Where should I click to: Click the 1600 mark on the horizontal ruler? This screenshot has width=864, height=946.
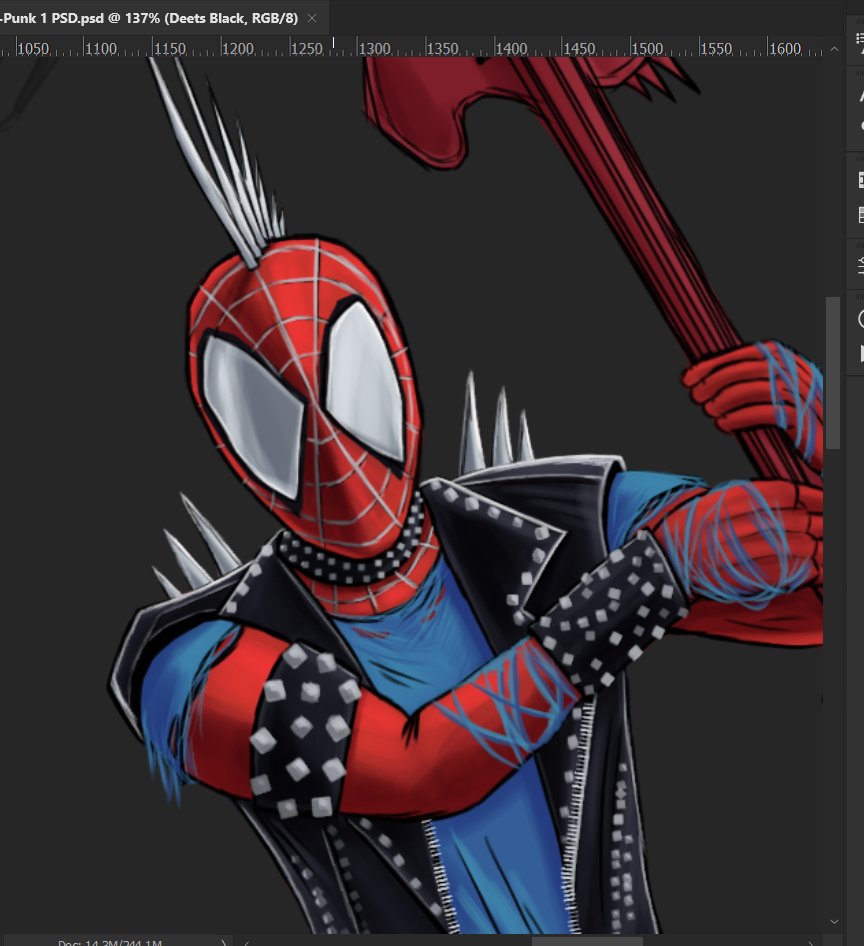coord(784,48)
